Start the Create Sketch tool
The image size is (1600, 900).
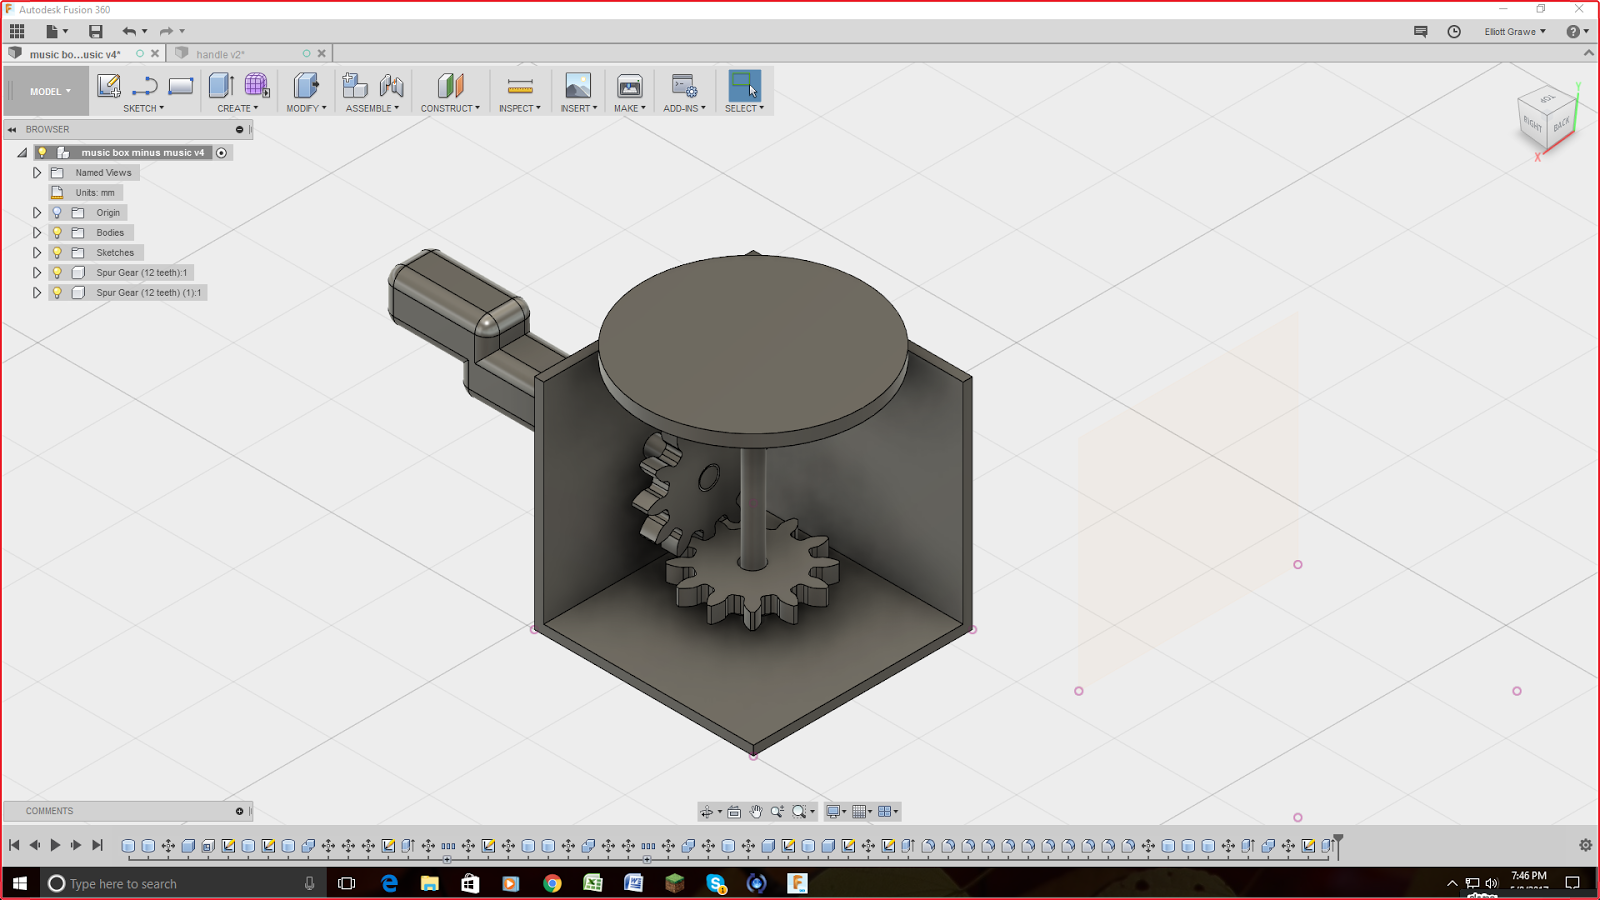pos(108,86)
